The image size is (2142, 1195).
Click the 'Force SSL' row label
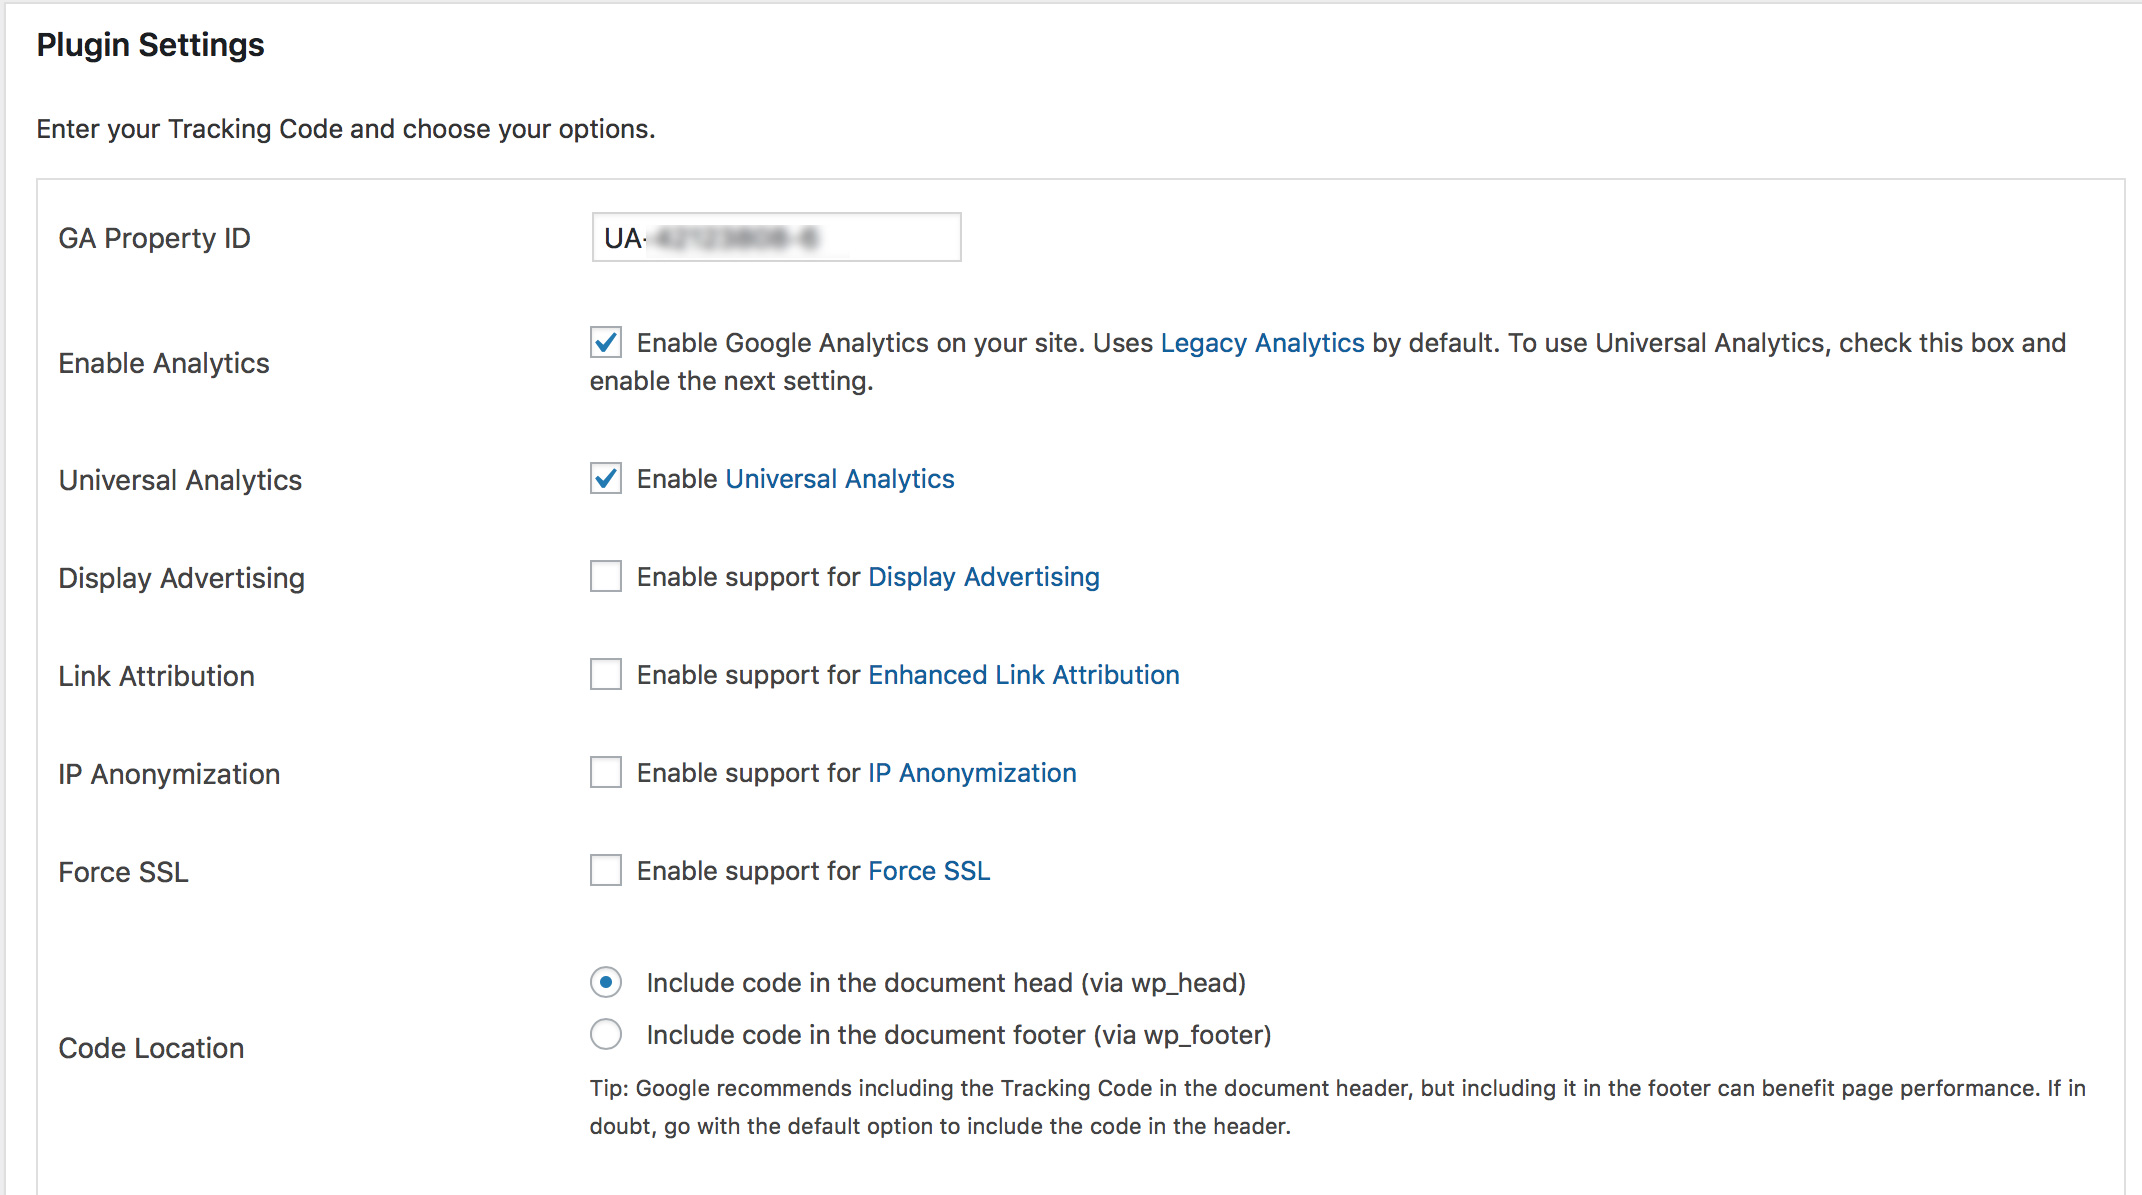point(123,872)
